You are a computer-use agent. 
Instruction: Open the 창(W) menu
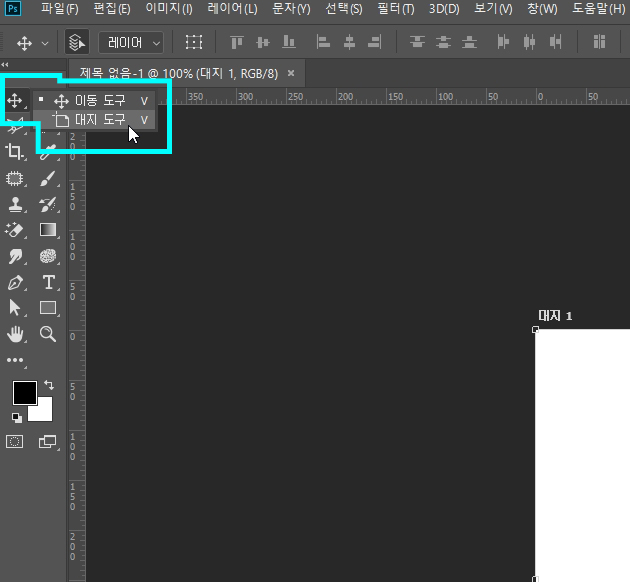[542, 8]
